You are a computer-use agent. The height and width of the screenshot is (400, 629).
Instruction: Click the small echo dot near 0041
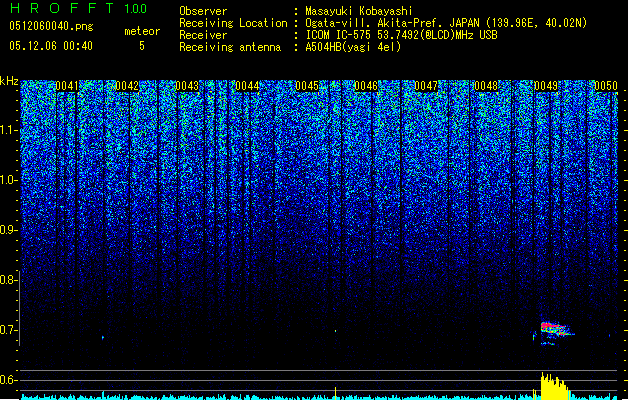[x=103, y=337]
